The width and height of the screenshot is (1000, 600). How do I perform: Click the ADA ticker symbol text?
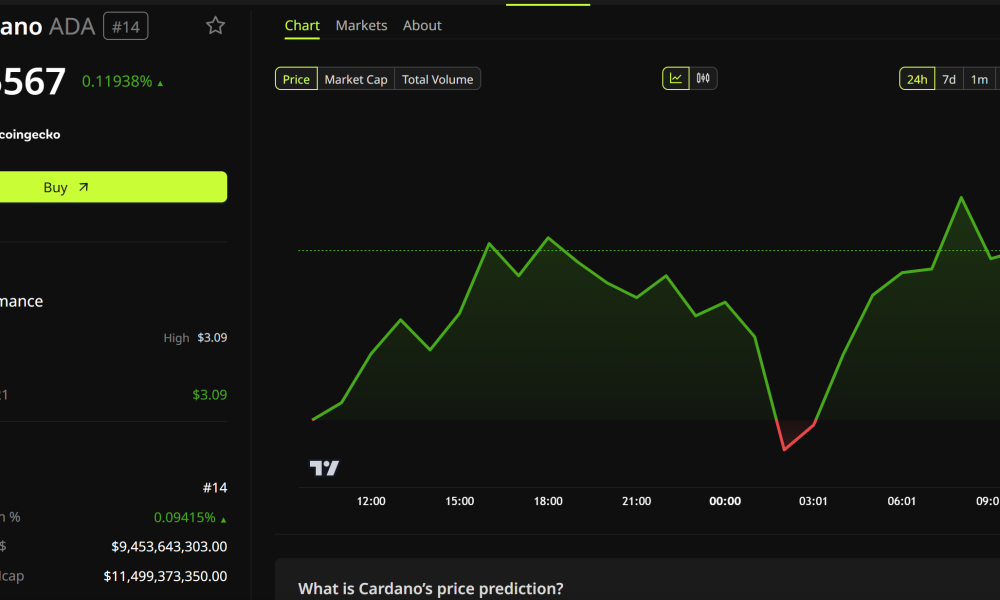[x=71, y=26]
